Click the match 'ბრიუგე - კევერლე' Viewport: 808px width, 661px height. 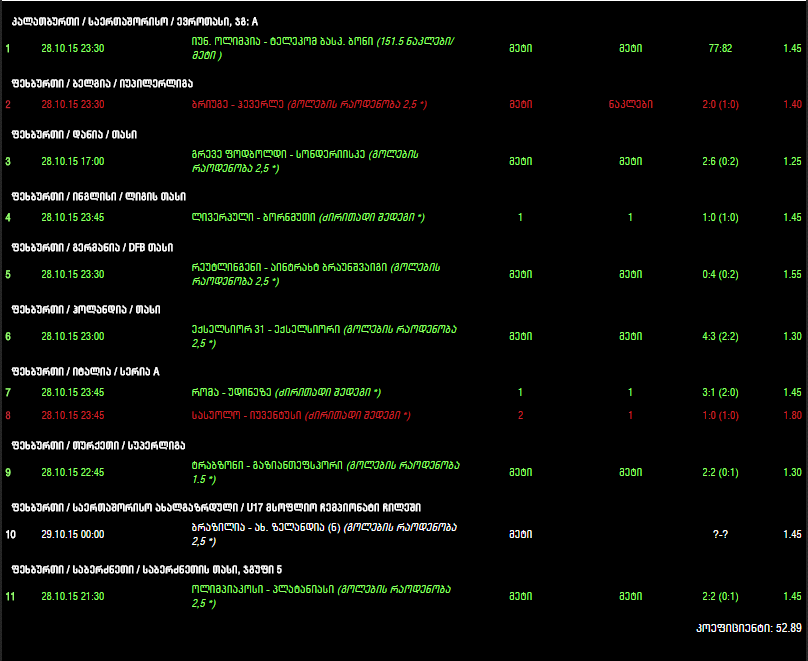point(238,104)
